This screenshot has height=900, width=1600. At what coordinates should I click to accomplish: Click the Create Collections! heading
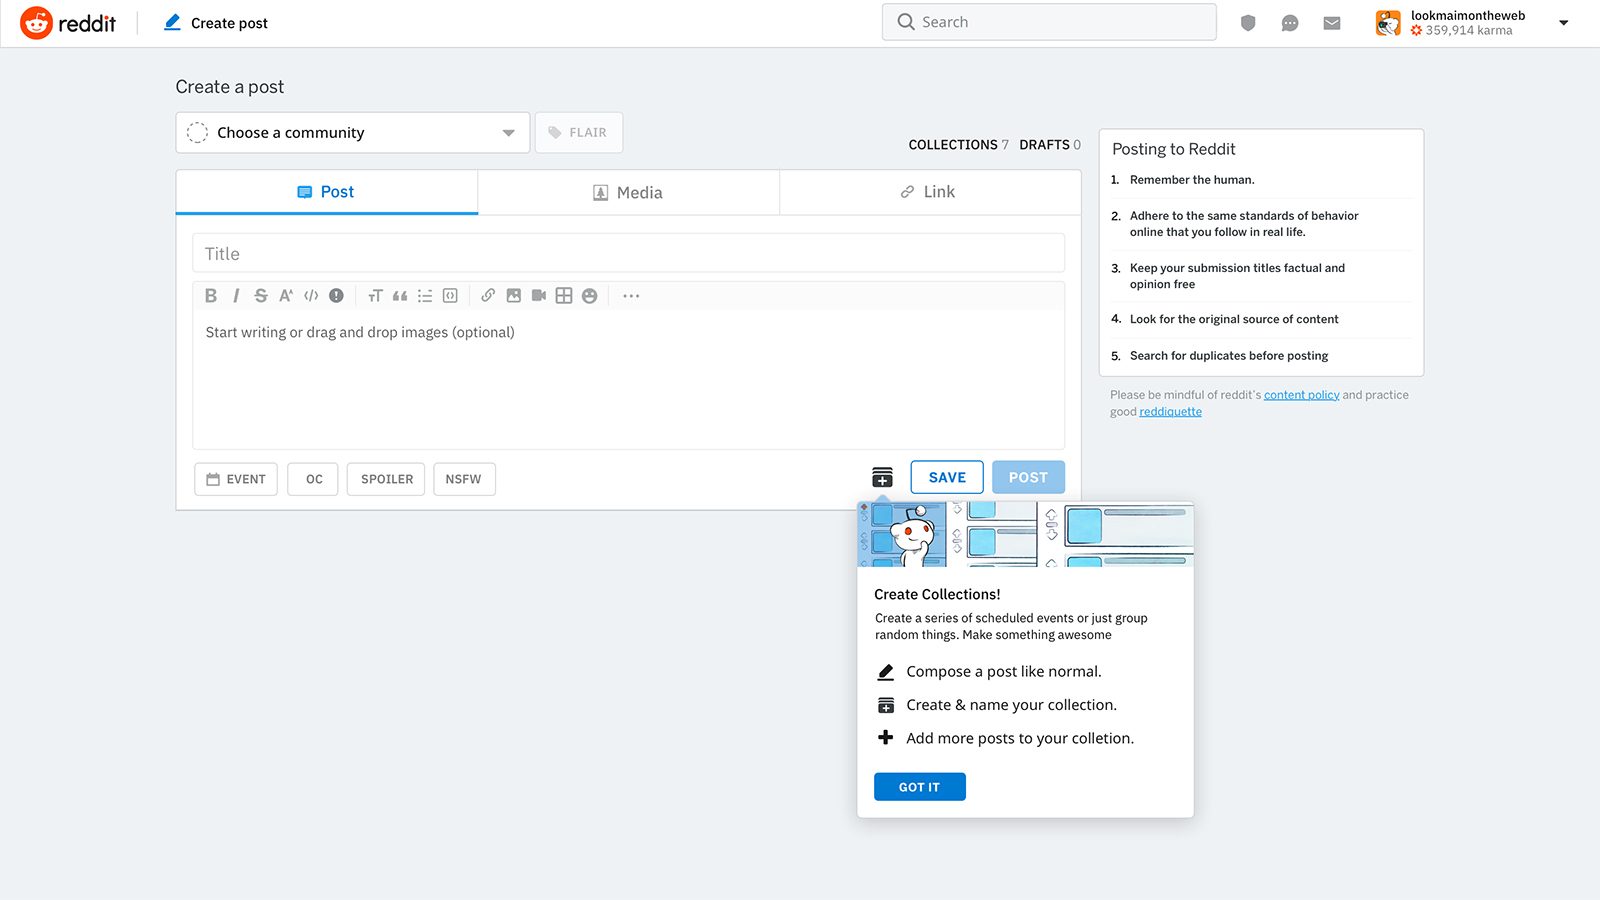click(937, 594)
